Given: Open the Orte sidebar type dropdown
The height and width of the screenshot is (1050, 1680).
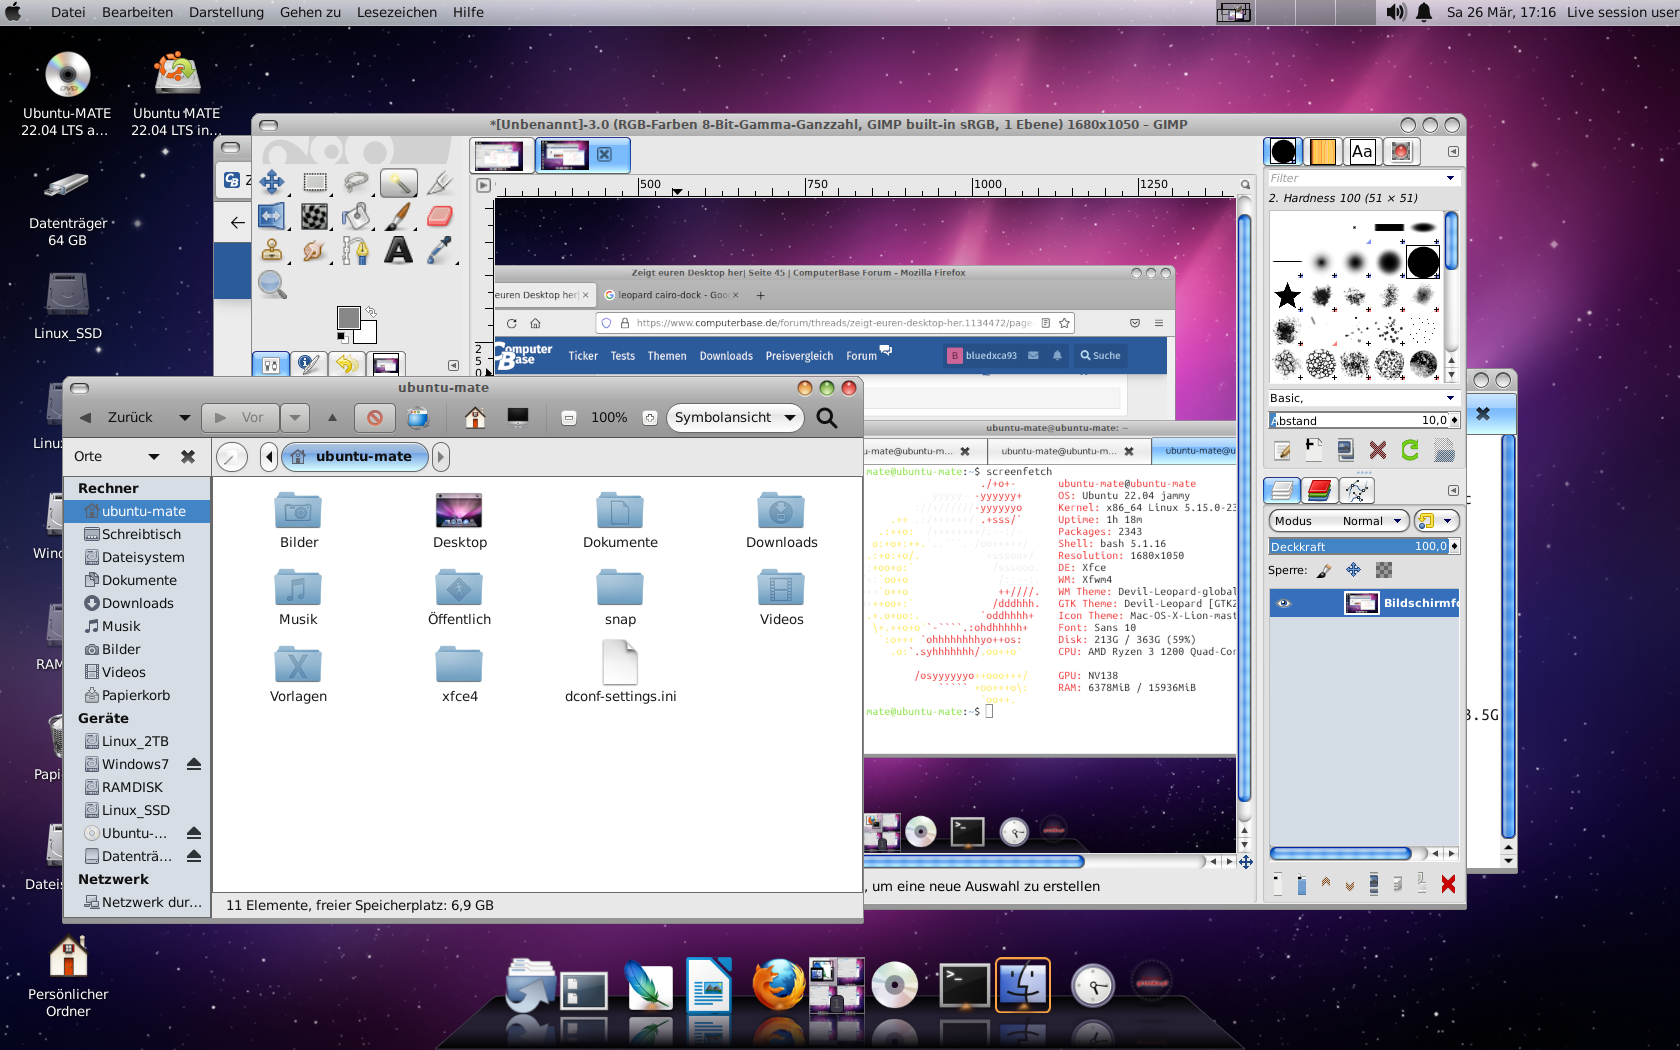Looking at the screenshot, I should tap(154, 457).
